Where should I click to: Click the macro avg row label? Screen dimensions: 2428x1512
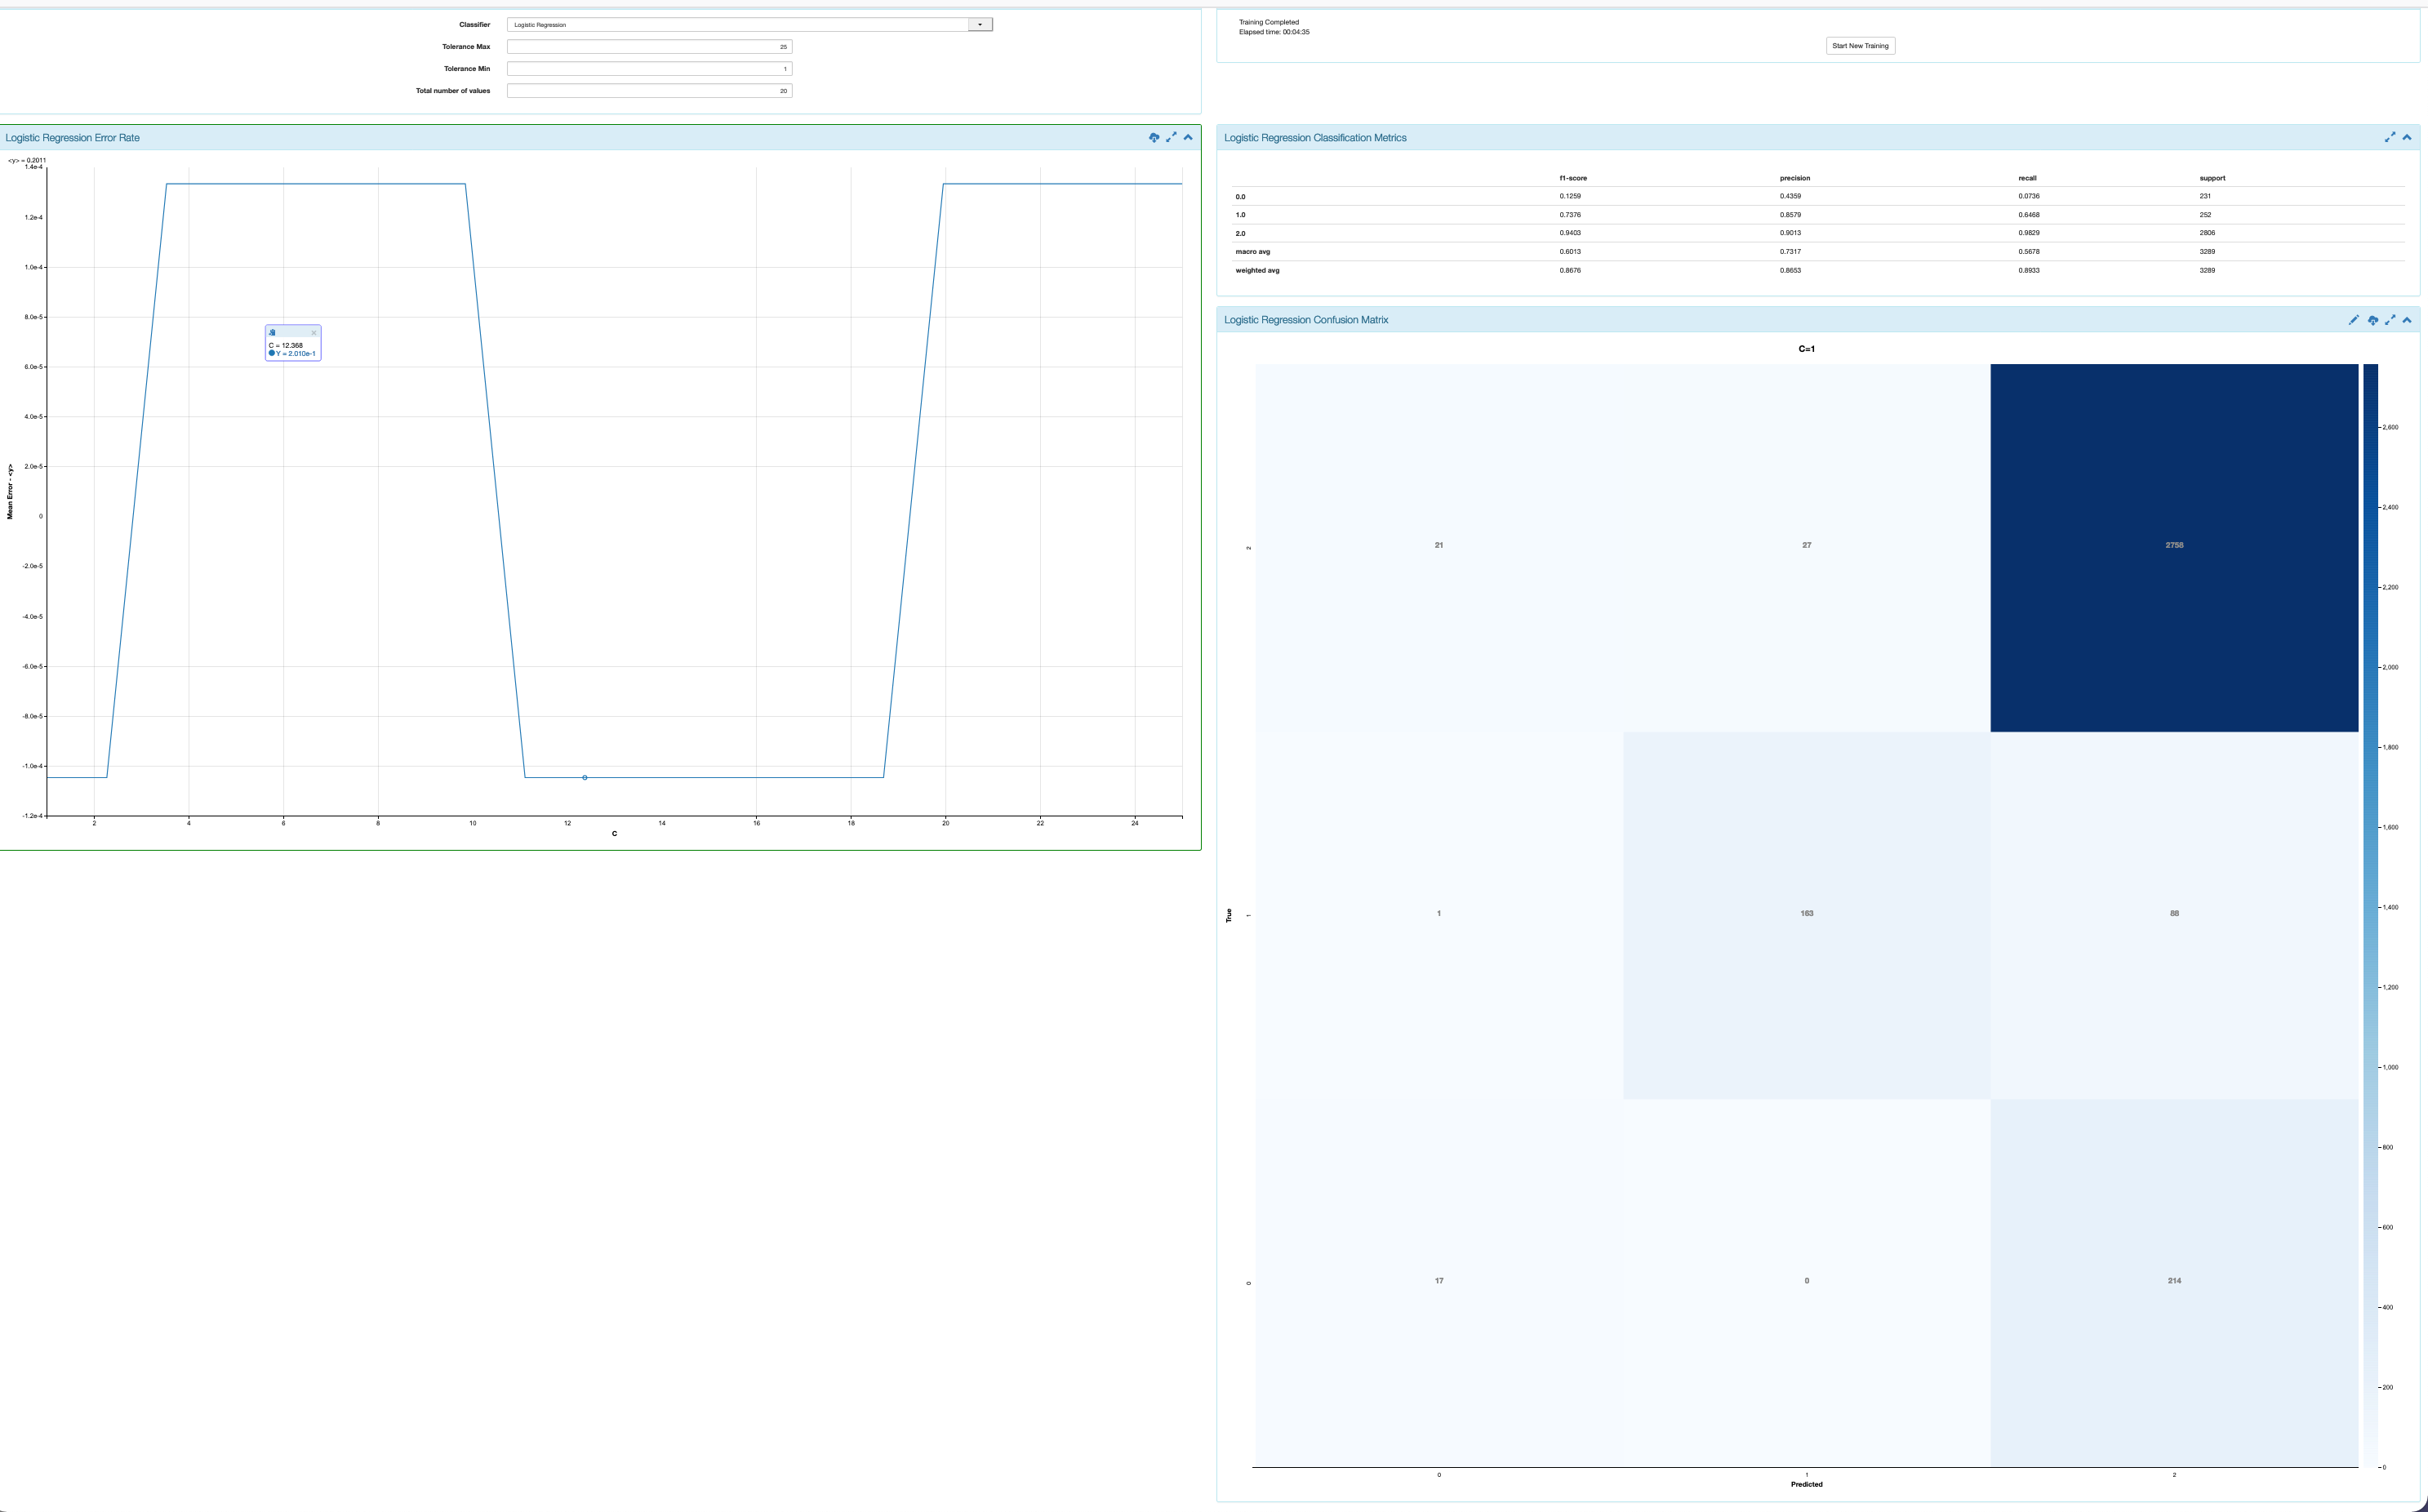1252,252
